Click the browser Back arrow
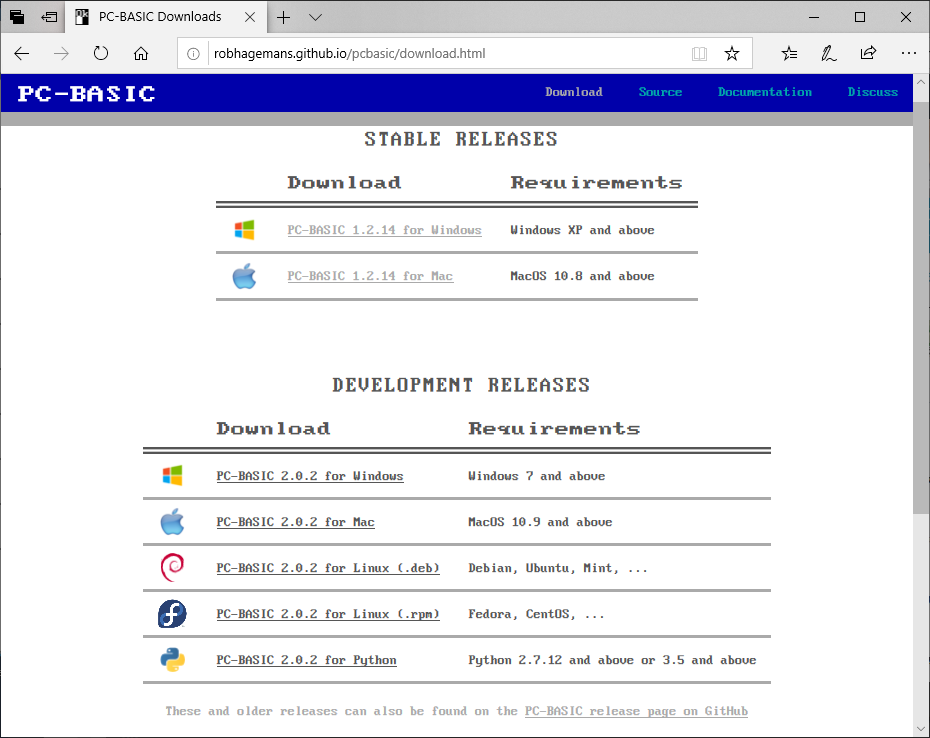Screen dimensions: 930x738 coord(22,53)
